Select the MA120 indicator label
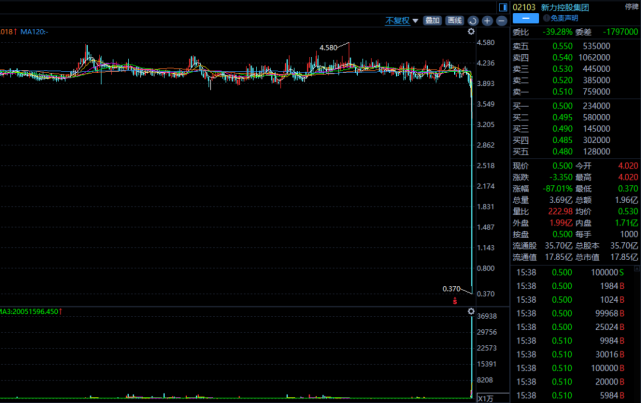 click(34, 31)
